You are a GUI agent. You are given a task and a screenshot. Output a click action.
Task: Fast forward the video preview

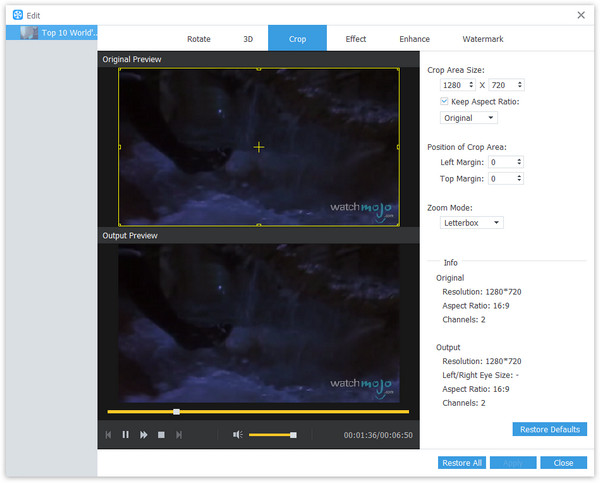tap(143, 435)
